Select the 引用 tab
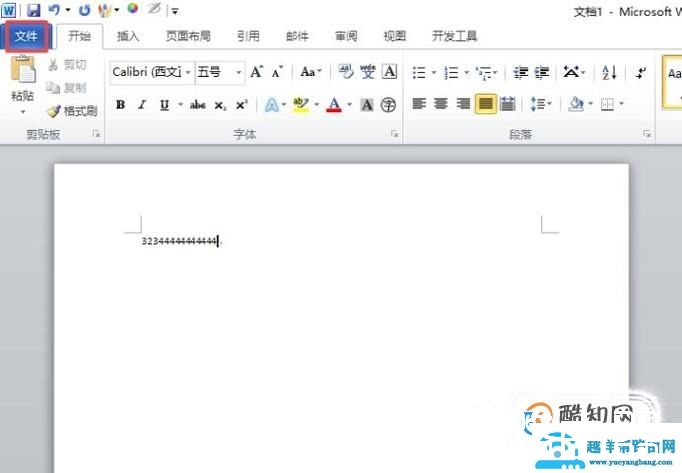Screen dimensions: 682x473 coord(248,37)
